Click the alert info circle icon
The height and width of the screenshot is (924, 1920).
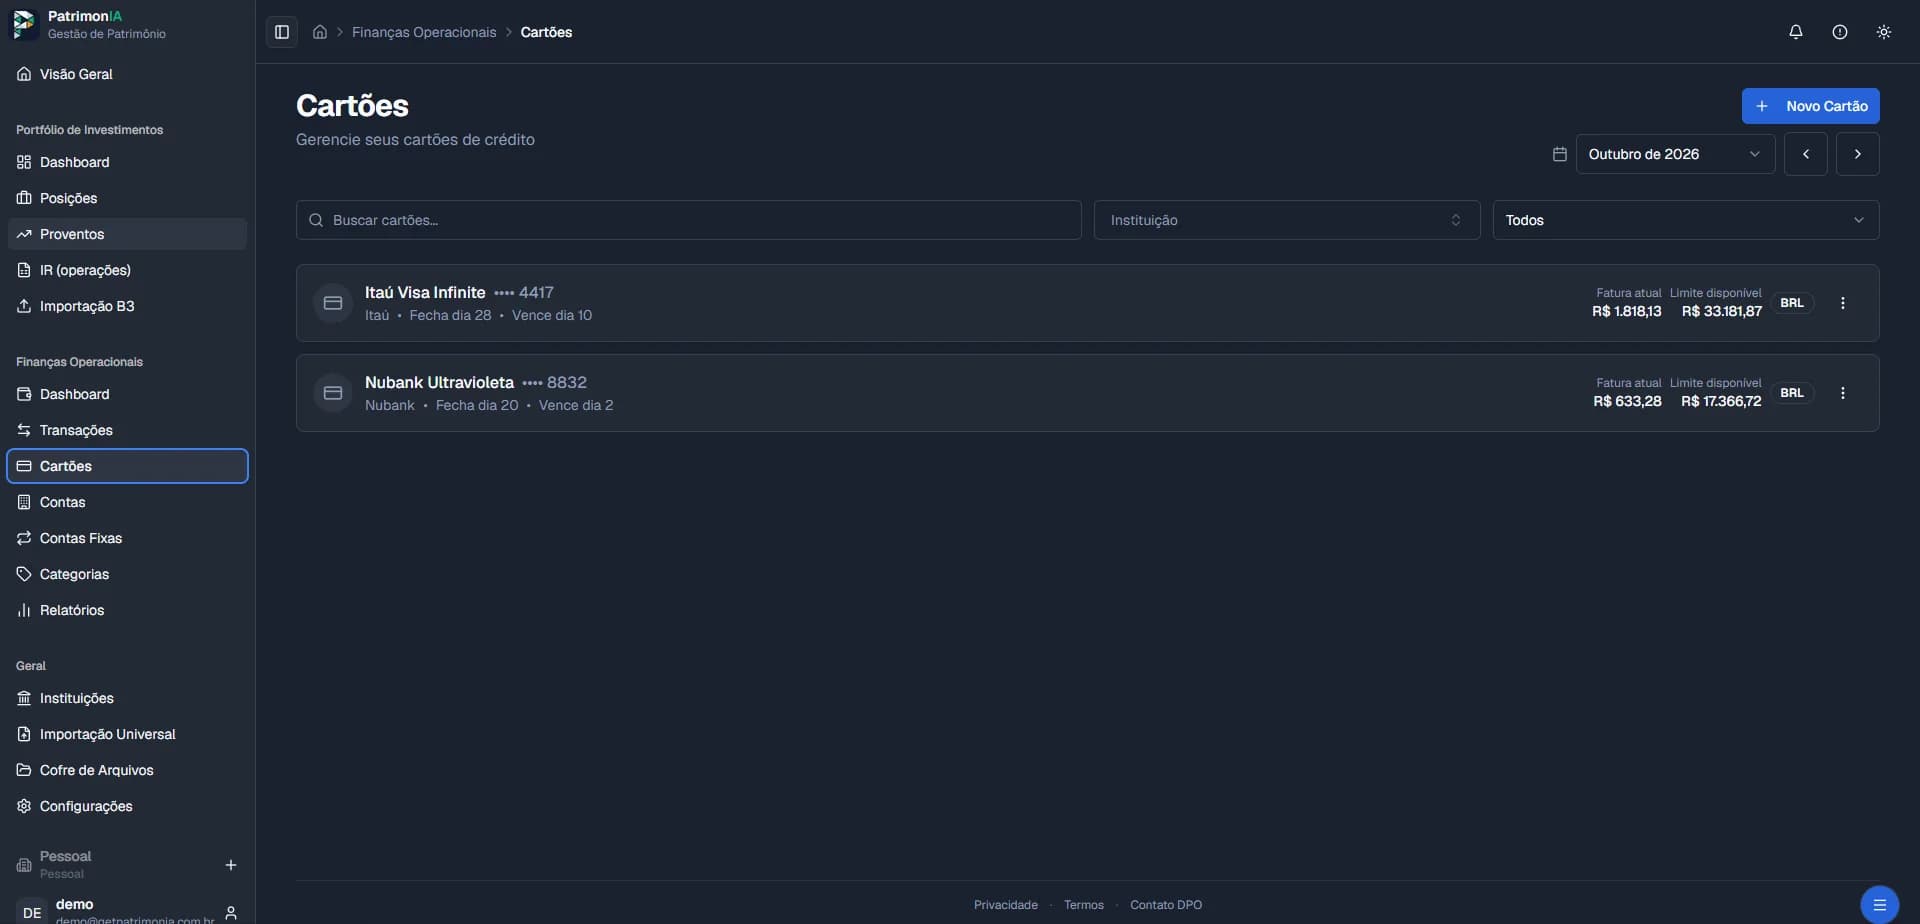pyautogui.click(x=1840, y=32)
